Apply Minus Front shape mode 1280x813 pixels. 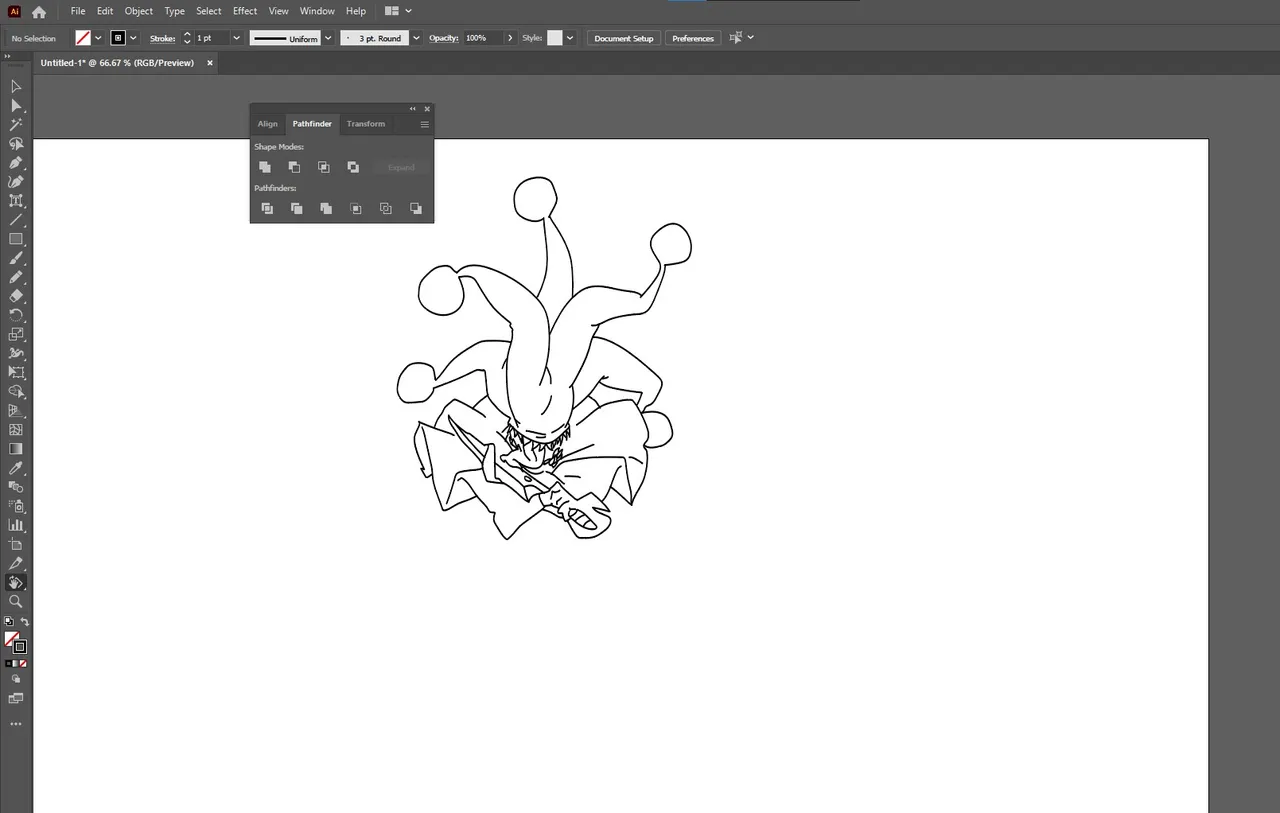tap(294, 167)
